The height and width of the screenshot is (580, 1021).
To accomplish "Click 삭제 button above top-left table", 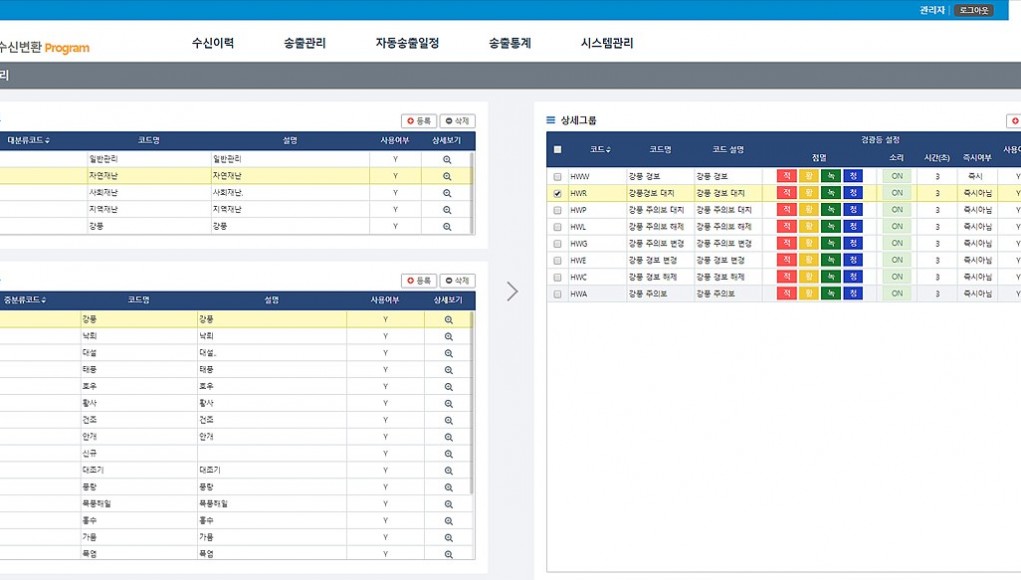I will coord(457,121).
